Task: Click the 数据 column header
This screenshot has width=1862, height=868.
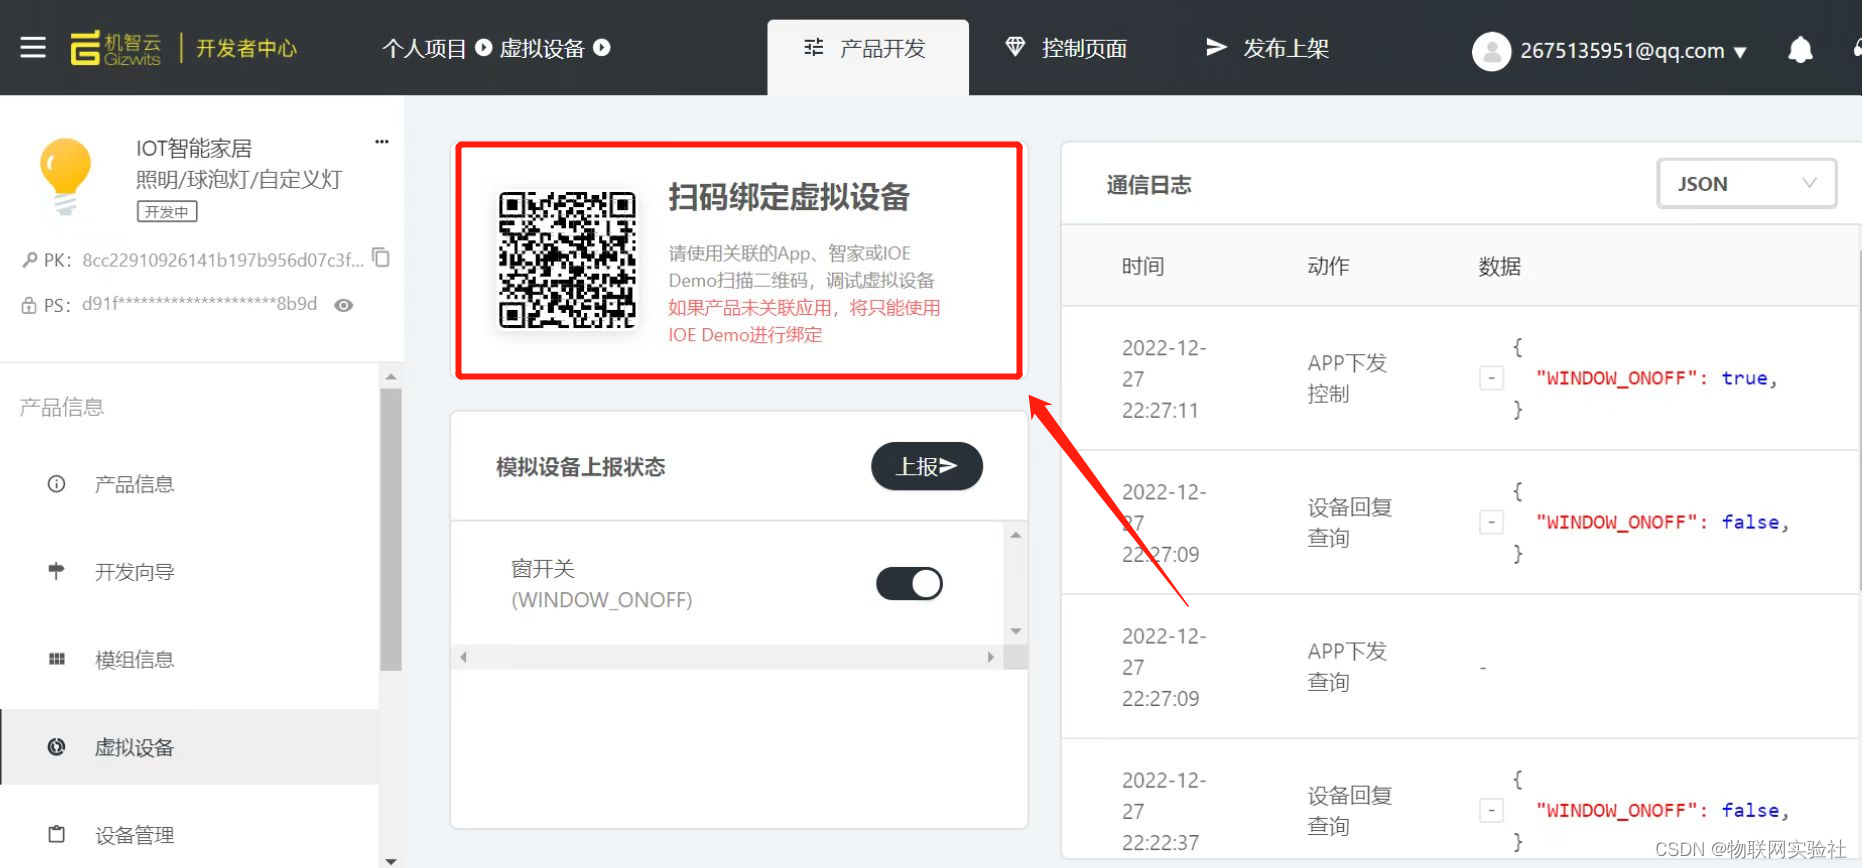Action: pos(1500,266)
